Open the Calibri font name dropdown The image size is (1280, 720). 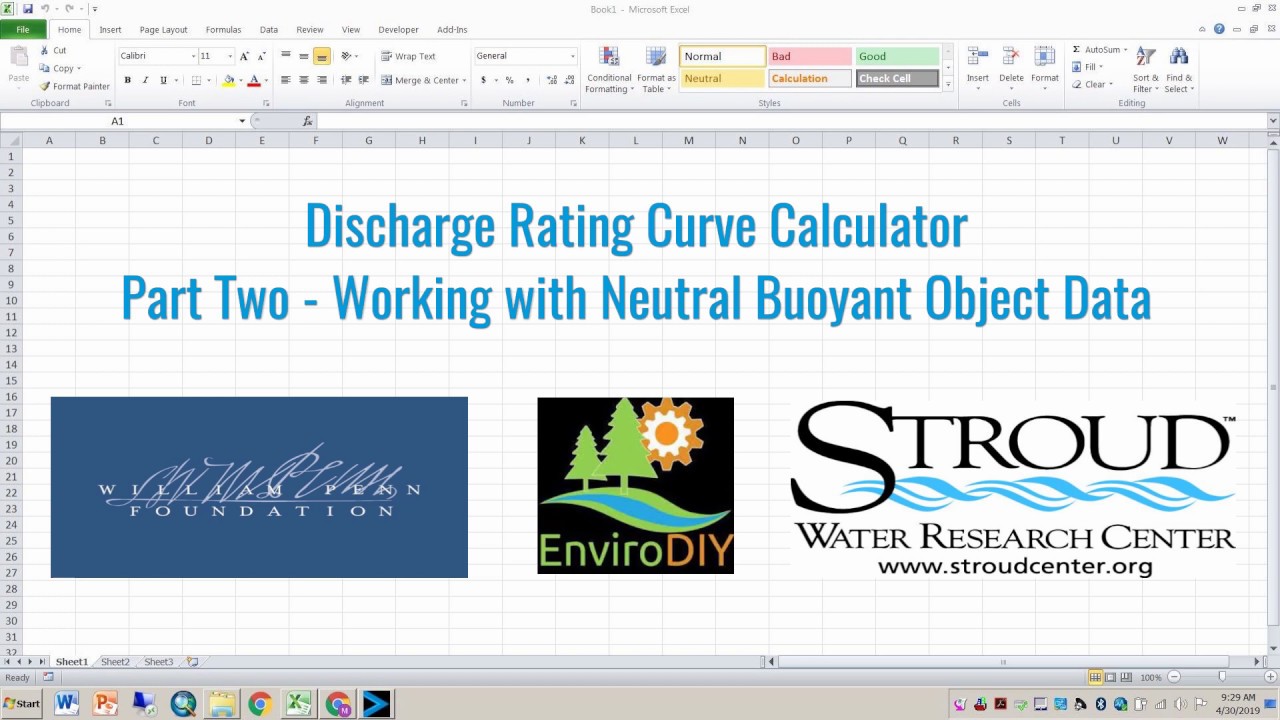[192, 56]
